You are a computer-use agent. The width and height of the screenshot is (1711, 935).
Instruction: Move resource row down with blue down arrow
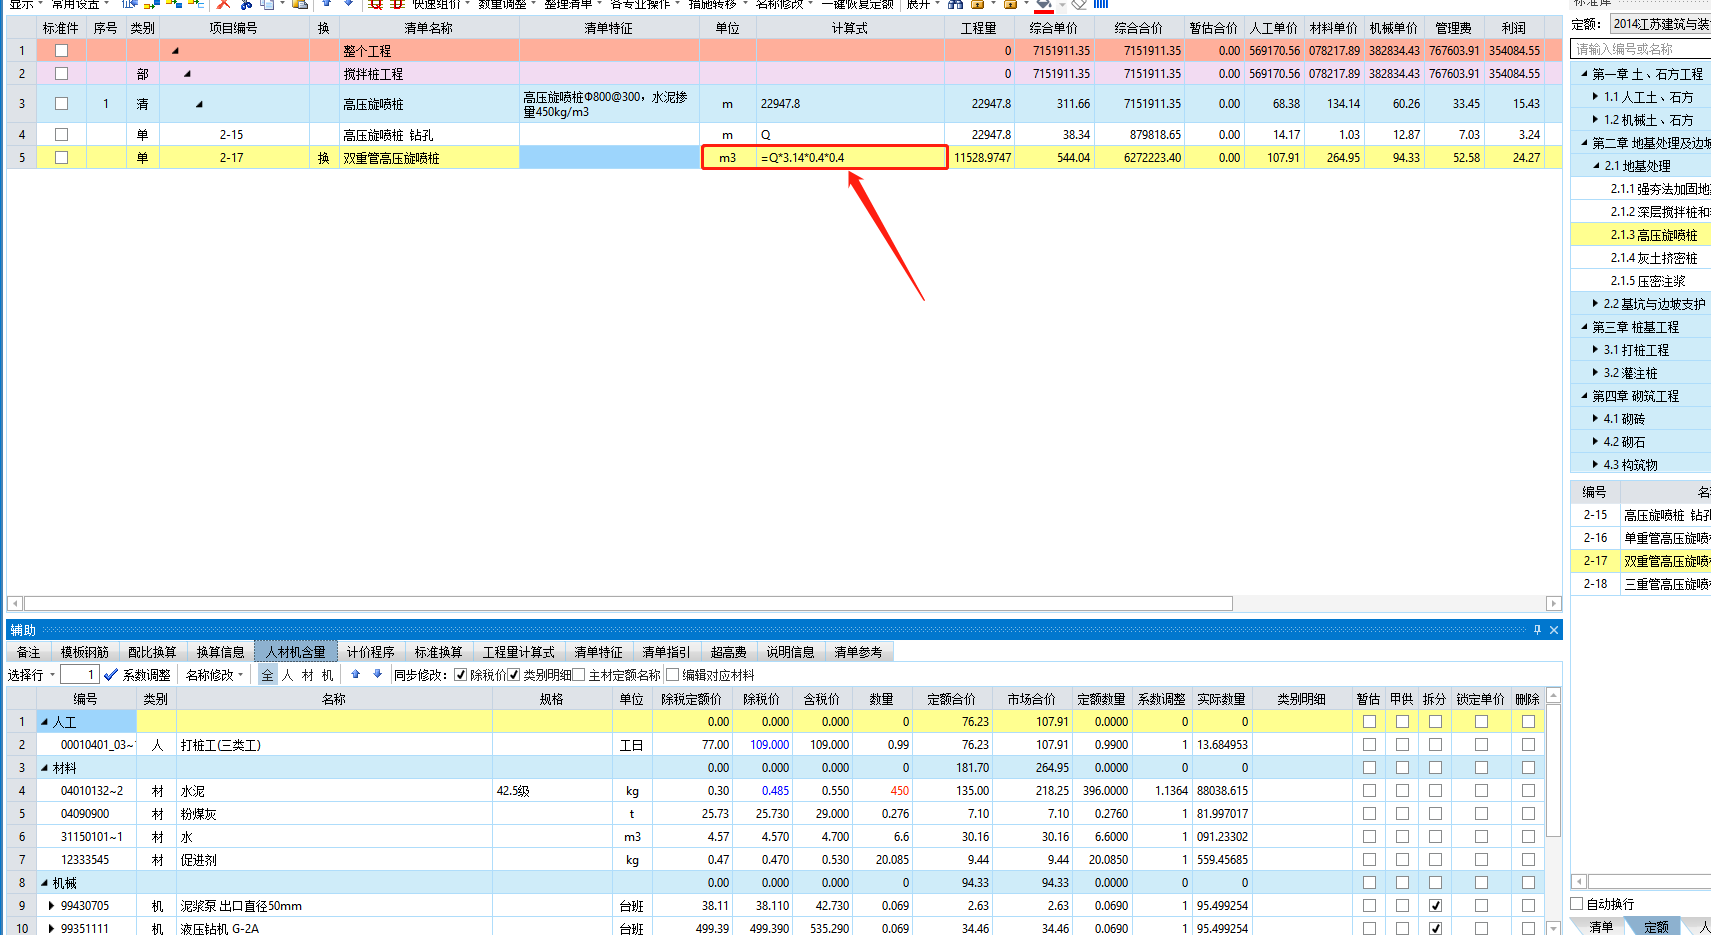coord(377,674)
